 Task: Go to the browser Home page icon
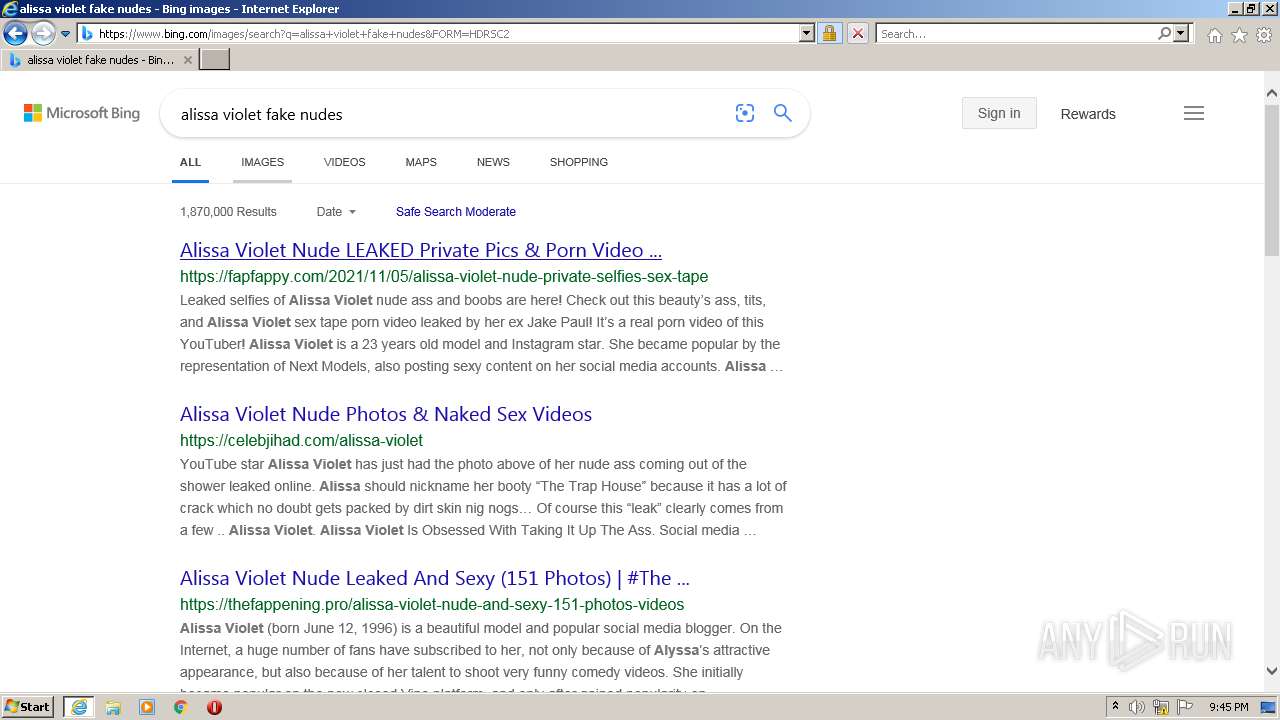(x=1214, y=35)
